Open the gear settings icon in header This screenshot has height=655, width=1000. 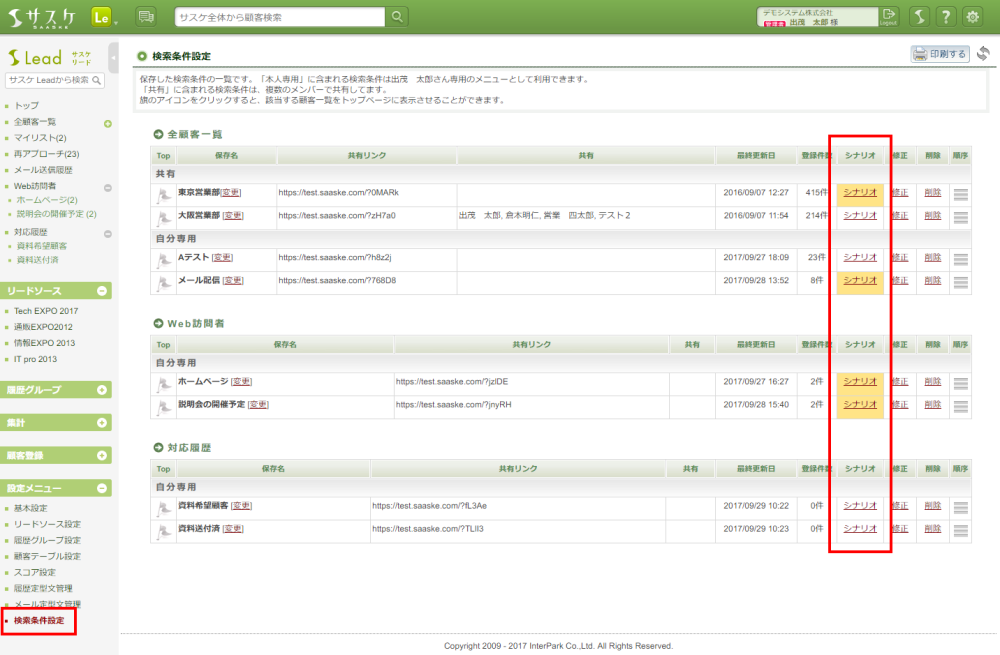971,17
